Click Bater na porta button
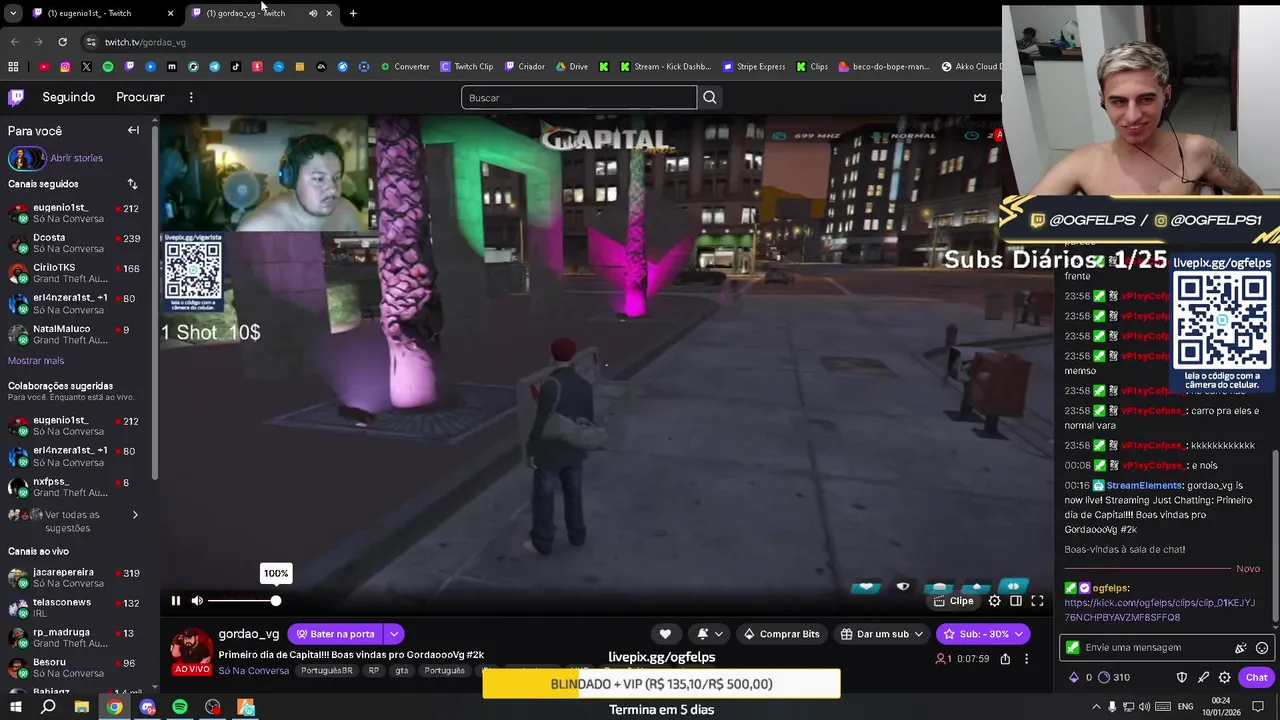This screenshot has width=1280, height=720. click(x=336, y=634)
